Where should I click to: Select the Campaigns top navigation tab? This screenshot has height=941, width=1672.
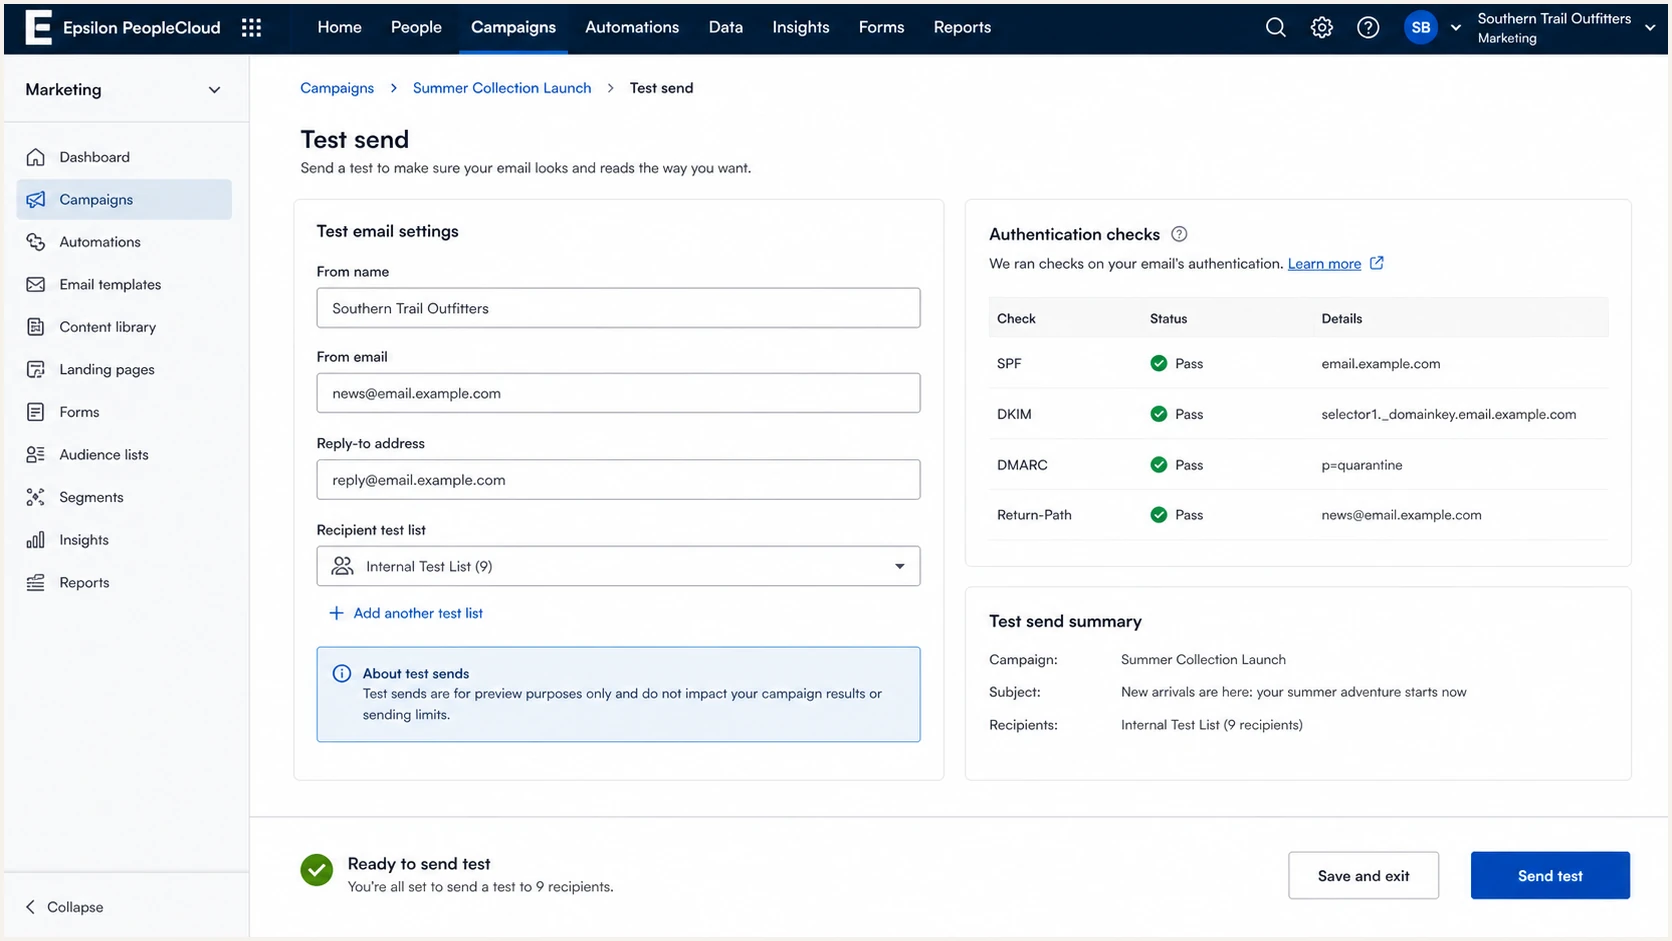coord(513,27)
